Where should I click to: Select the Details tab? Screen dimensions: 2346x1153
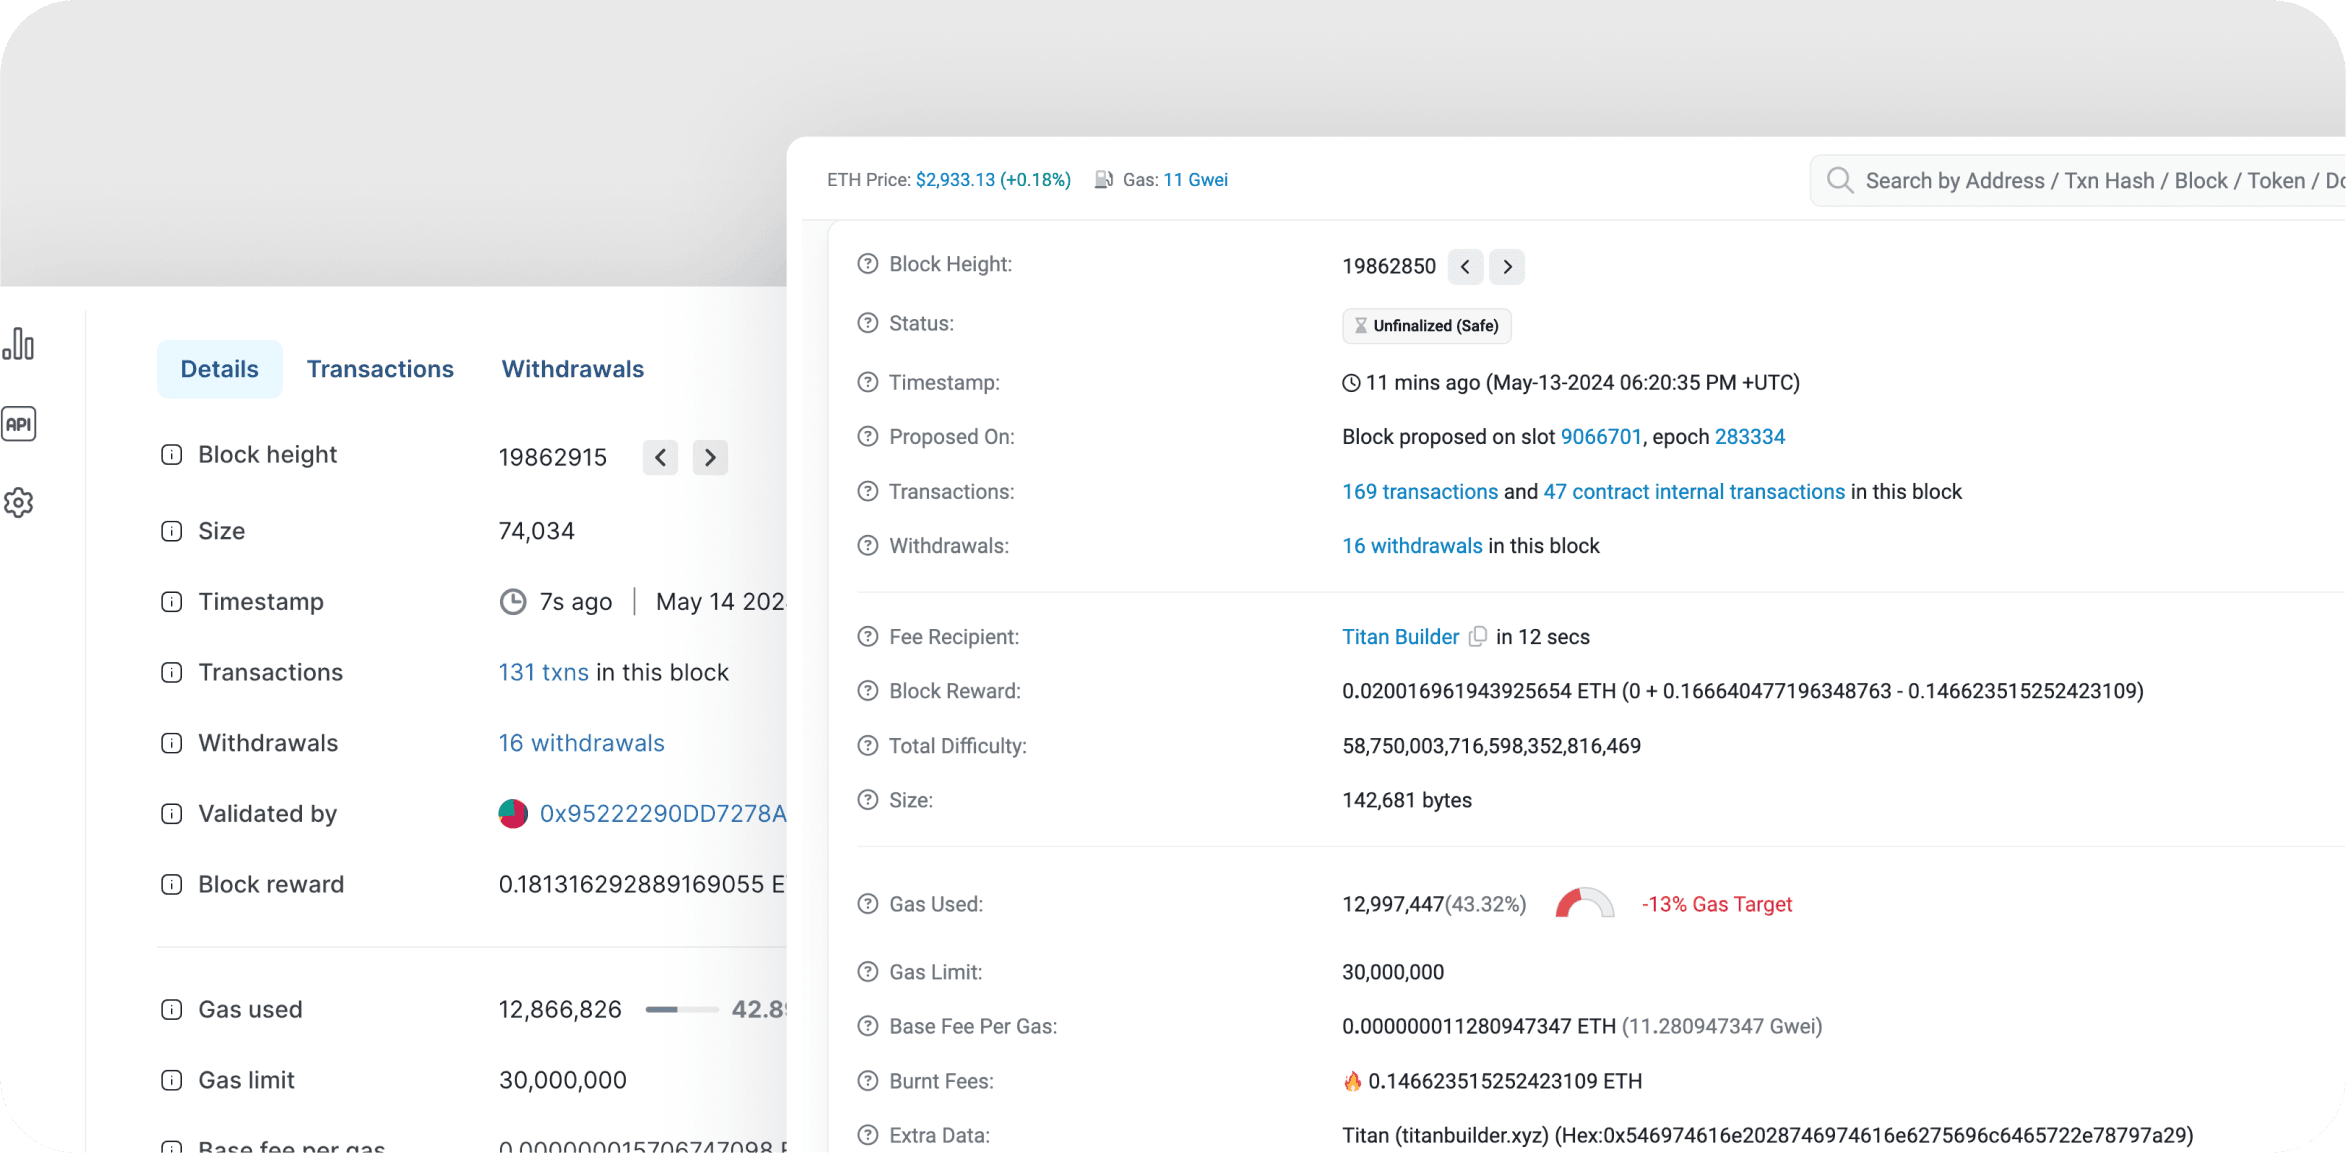click(x=219, y=369)
